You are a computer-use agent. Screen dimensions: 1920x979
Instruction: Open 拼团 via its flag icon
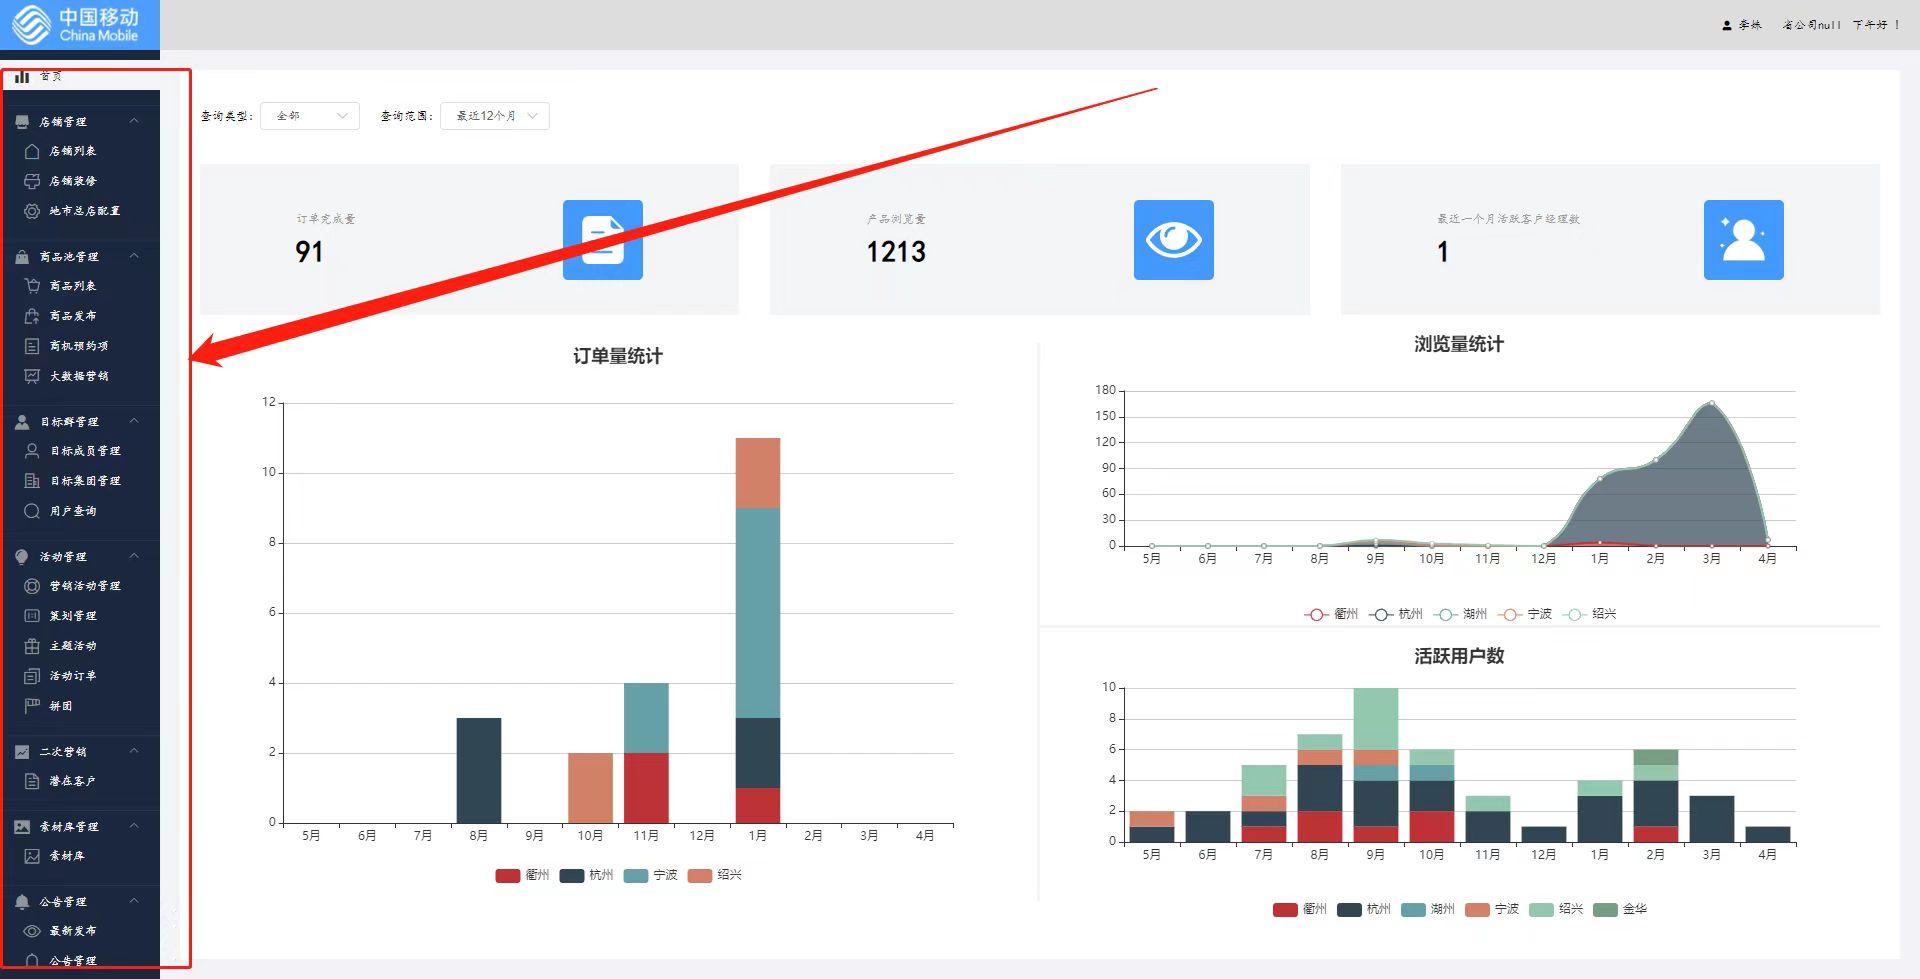tap(32, 706)
